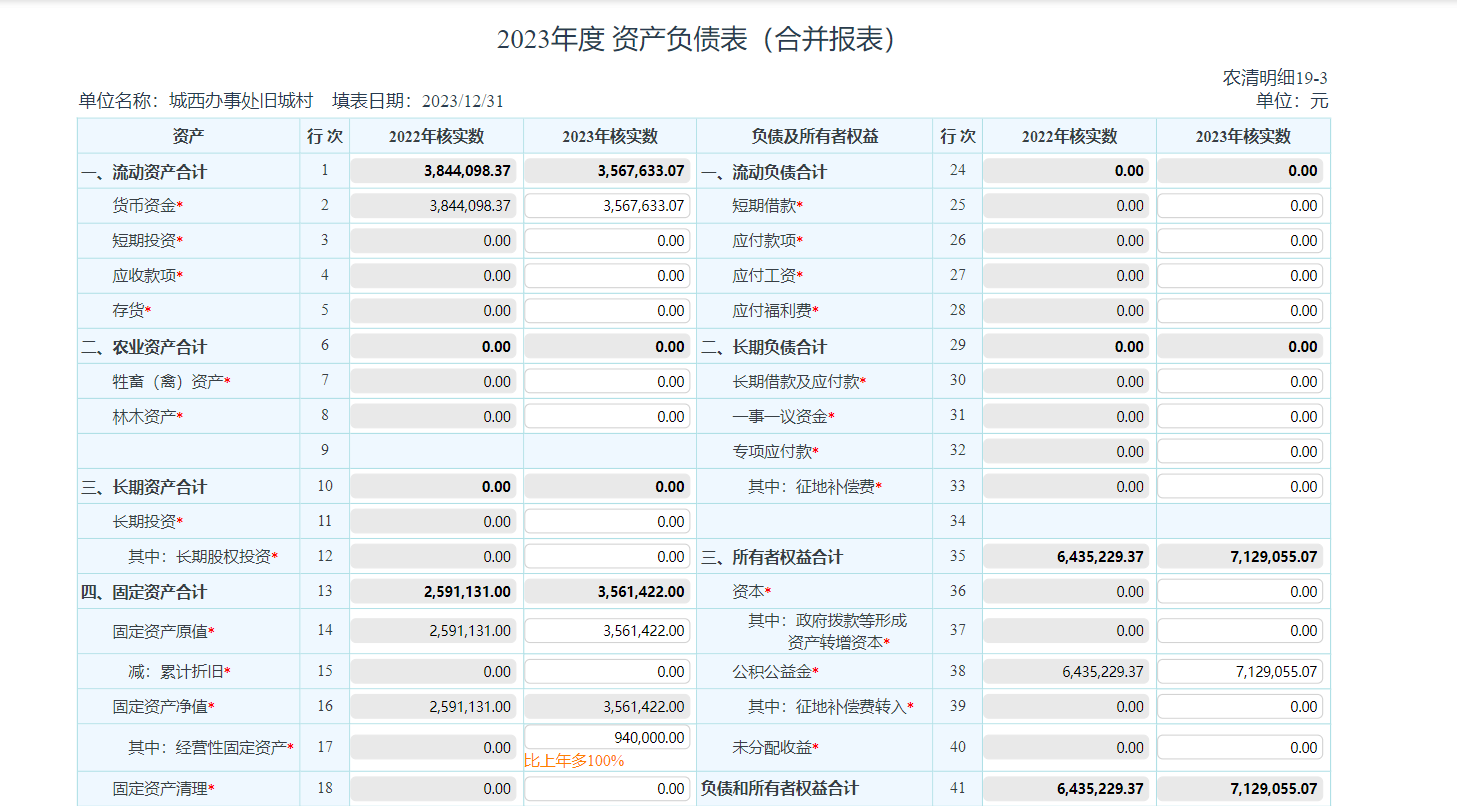Click the 负债和所有者权益合计 row label
The image size is (1457, 806).
(x=780, y=789)
